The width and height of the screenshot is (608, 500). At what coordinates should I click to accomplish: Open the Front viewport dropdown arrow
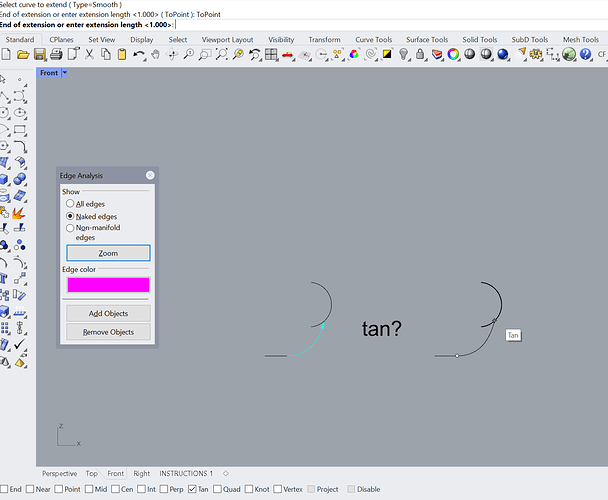(x=65, y=73)
